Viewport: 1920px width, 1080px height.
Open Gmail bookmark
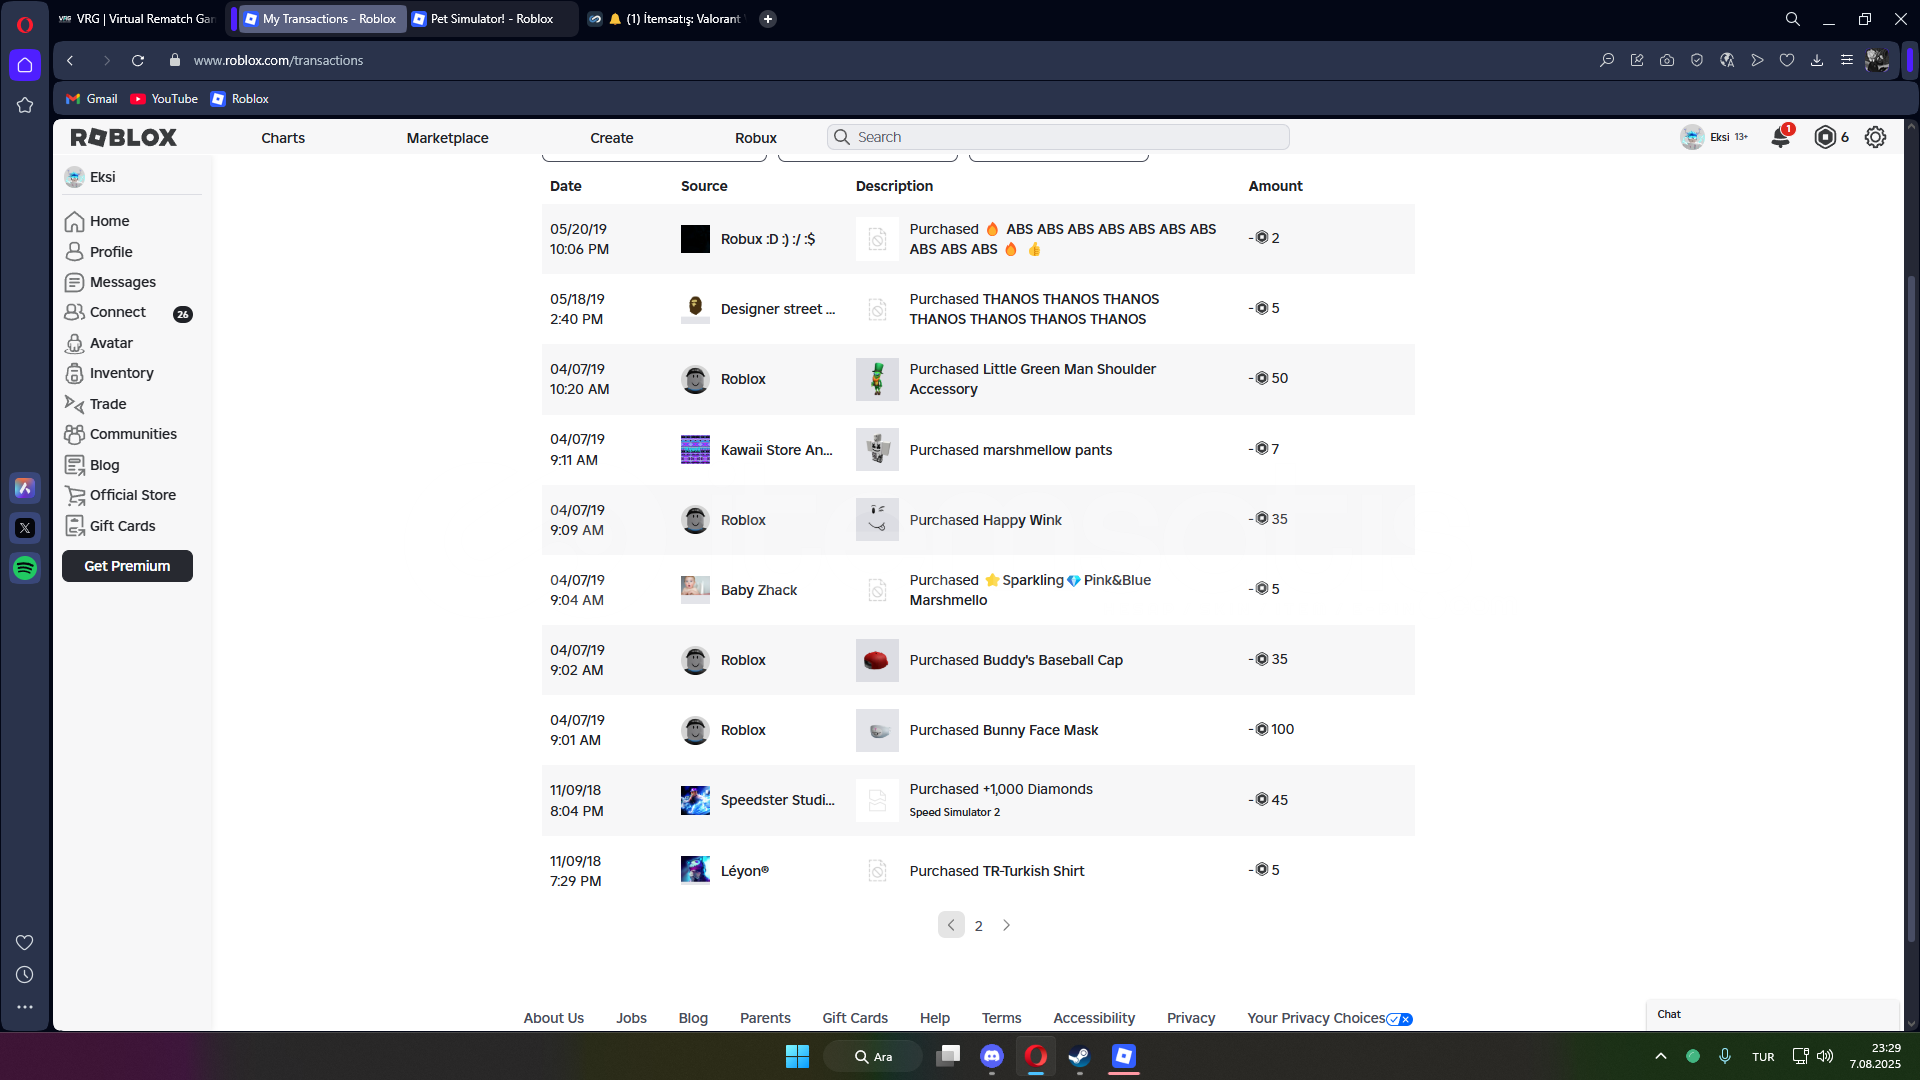[x=92, y=99]
